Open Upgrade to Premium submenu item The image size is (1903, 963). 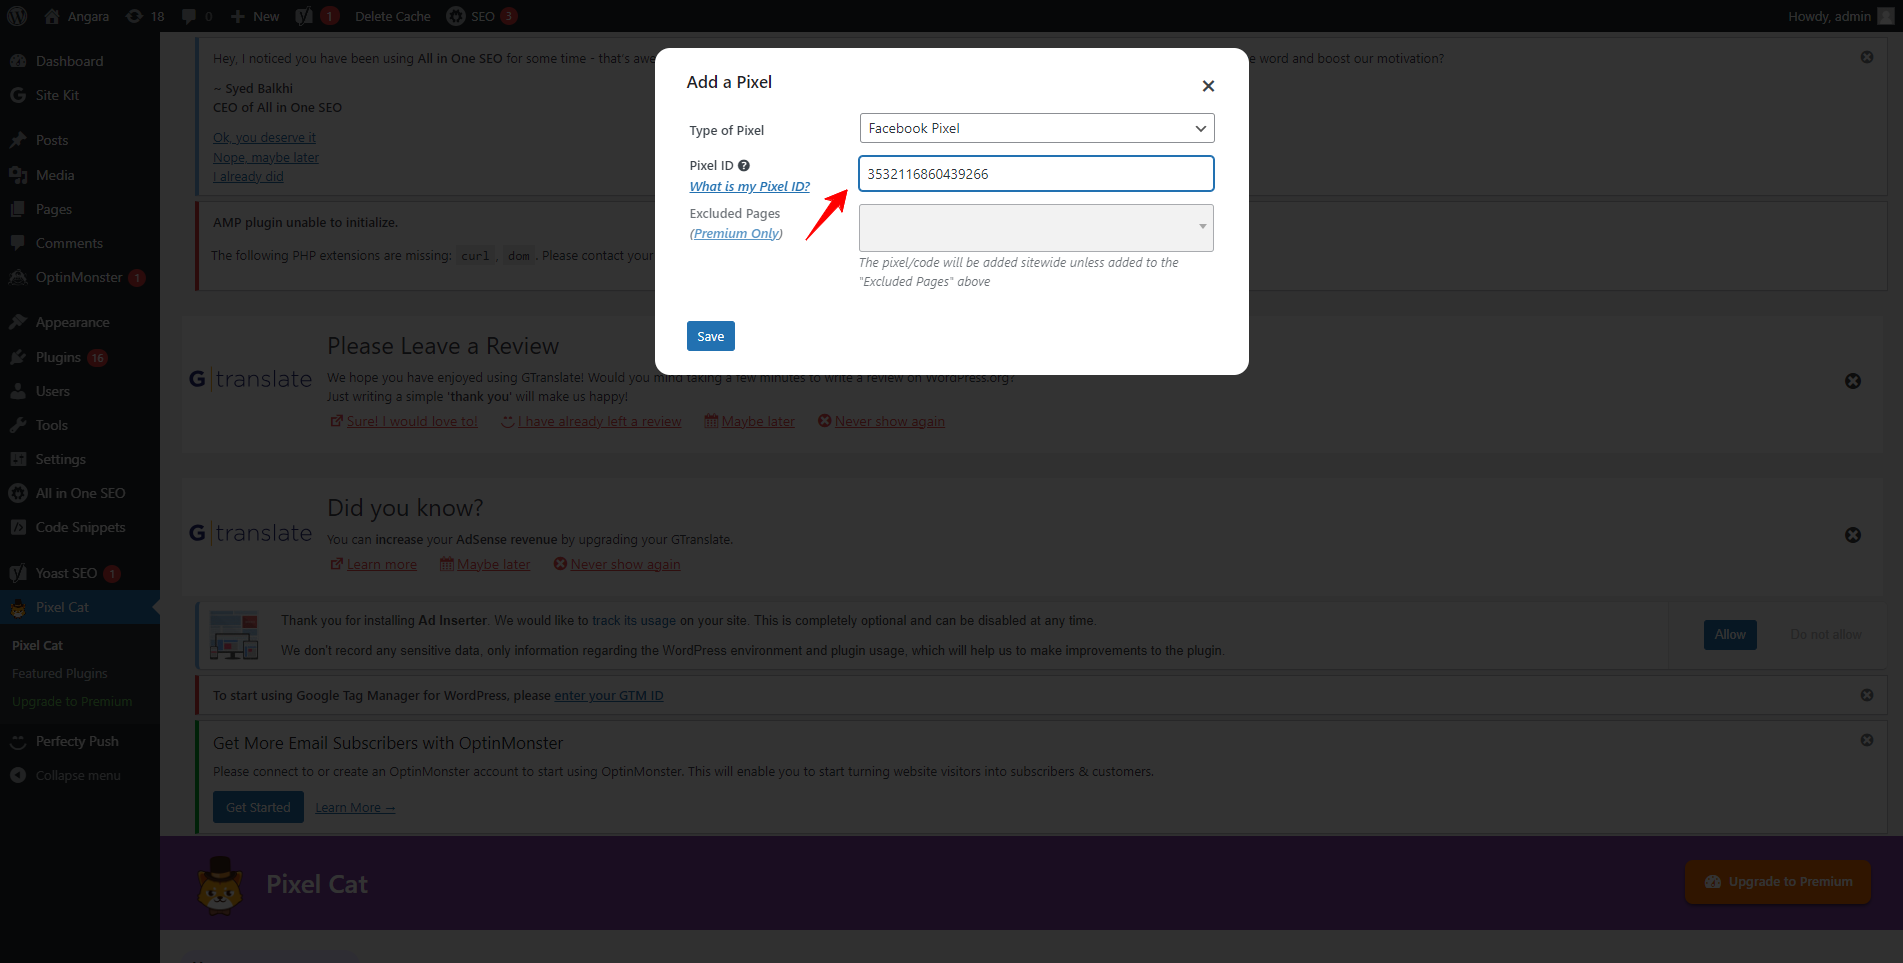[72, 701]
